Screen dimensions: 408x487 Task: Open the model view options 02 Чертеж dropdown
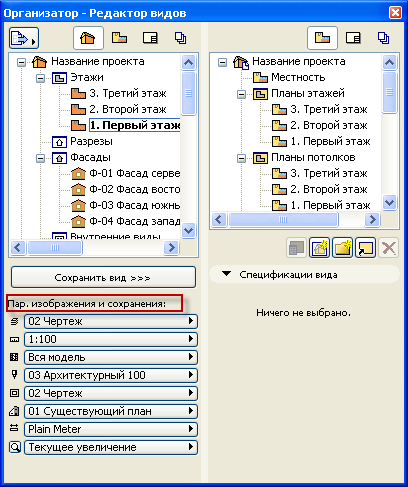click(x=111, y=393)
